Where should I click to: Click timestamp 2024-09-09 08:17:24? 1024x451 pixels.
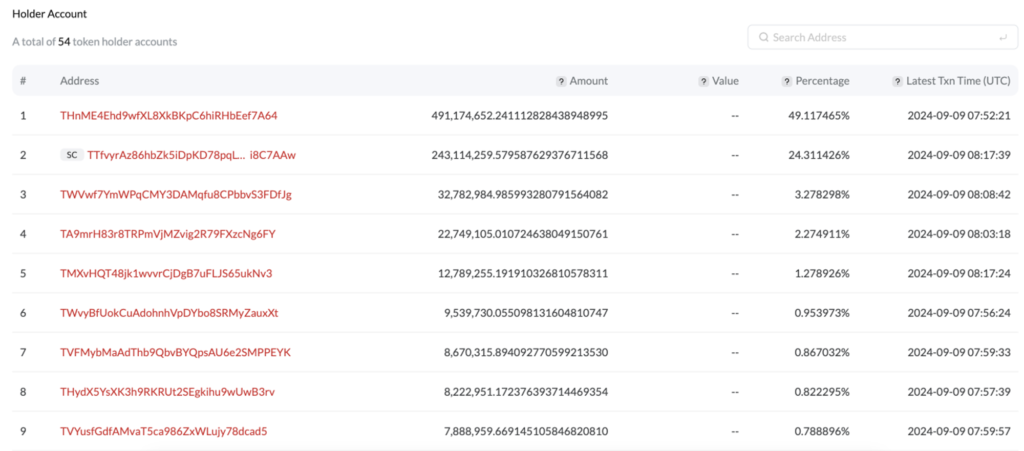[959, 273]
